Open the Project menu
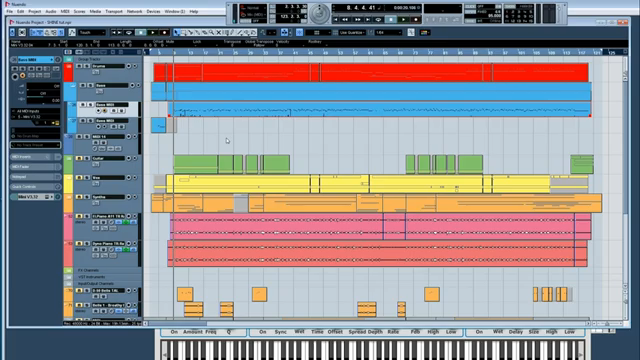Image resolution: width=640 pixels, height=360 pixels. coord(35,12)
